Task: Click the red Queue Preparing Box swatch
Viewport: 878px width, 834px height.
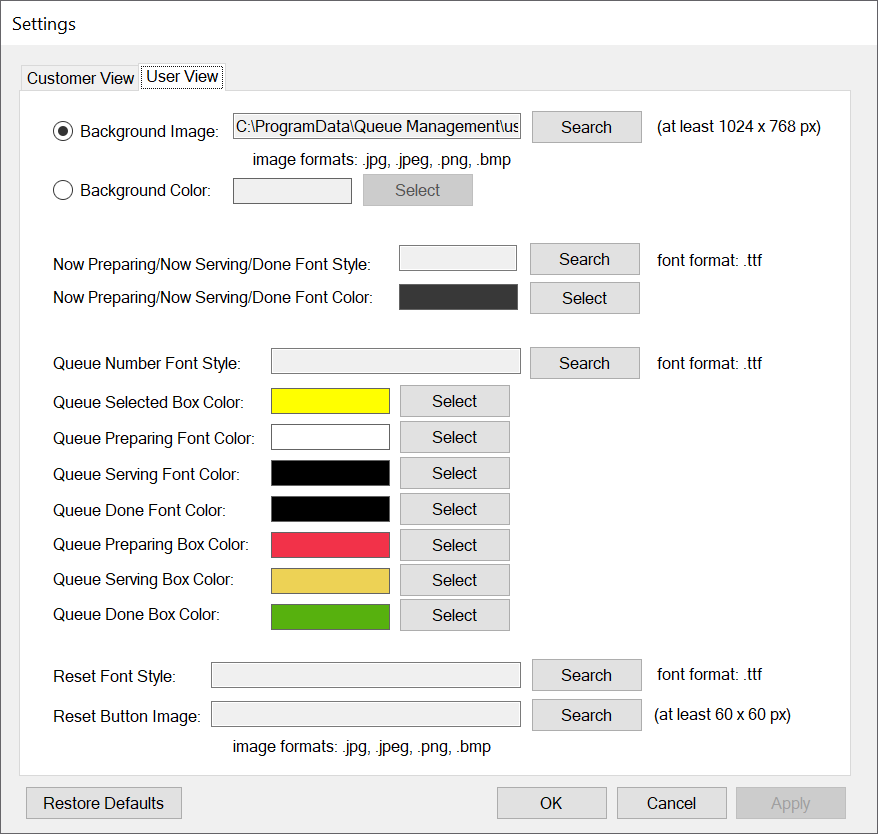Action: [x=330, y=545]
